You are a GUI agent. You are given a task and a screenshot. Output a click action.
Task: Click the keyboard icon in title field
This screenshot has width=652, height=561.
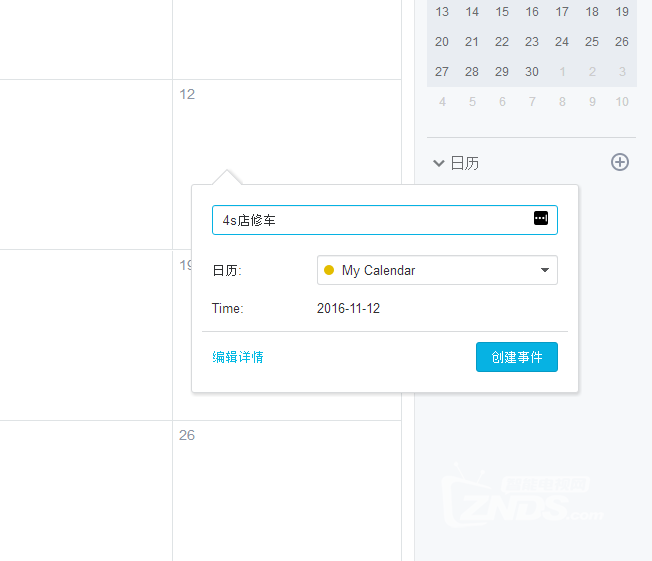tap(541, 218)
